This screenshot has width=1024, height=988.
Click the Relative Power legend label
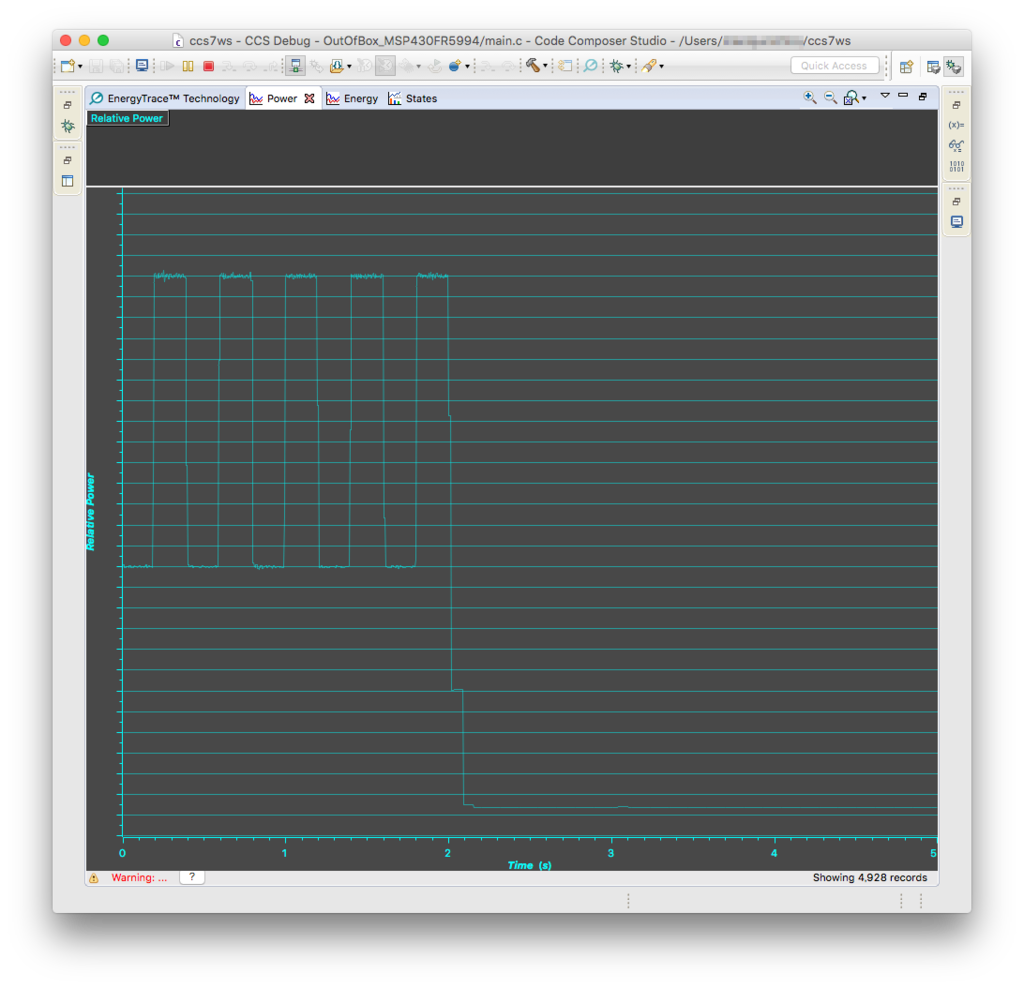coord(127,118)
